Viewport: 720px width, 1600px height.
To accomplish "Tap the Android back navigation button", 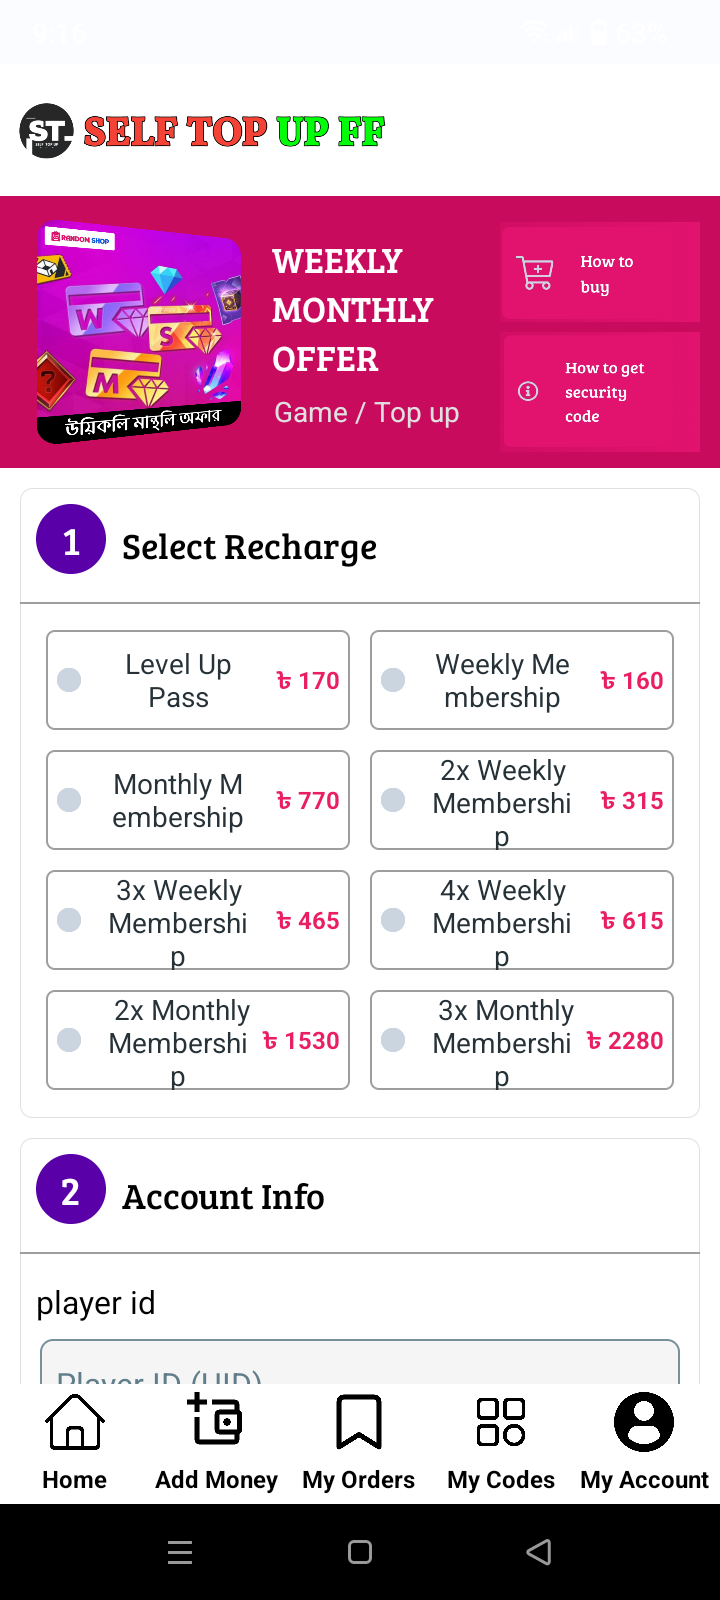I will click(539, 1552).
